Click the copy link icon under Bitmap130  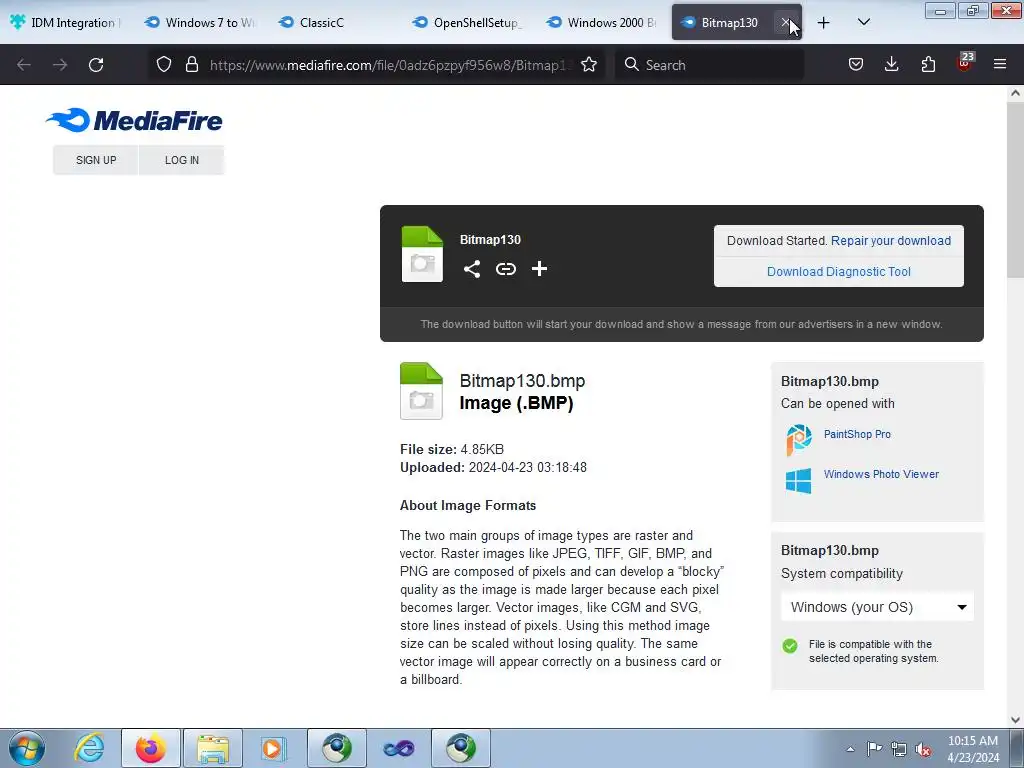pos(505,269)
